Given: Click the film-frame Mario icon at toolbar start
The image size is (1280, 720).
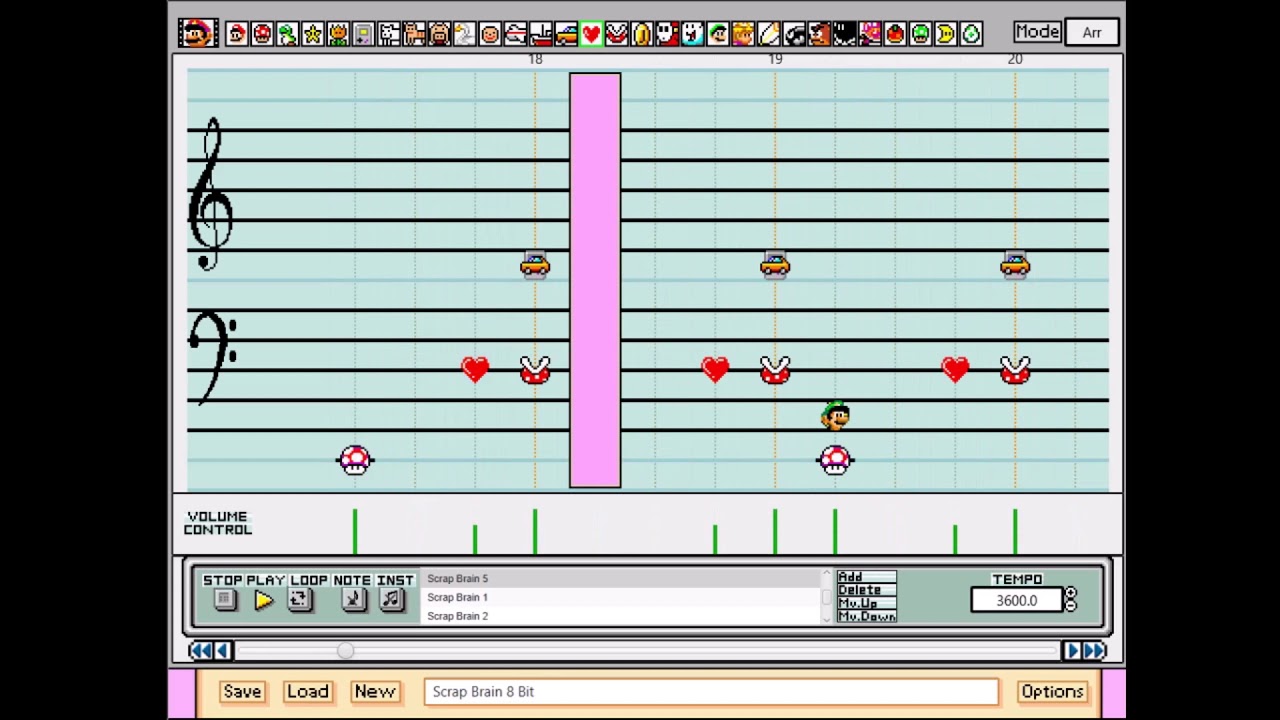Looking at the screenshot, I should click(x=198, y=33).
